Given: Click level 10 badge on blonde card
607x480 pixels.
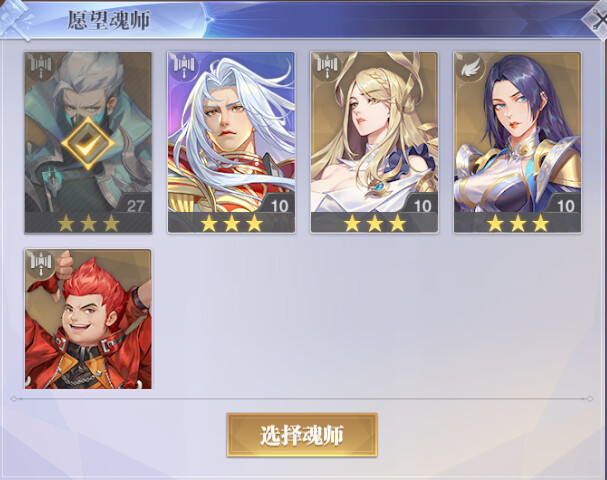Looking at the screenshot, I should coord(422,205).
